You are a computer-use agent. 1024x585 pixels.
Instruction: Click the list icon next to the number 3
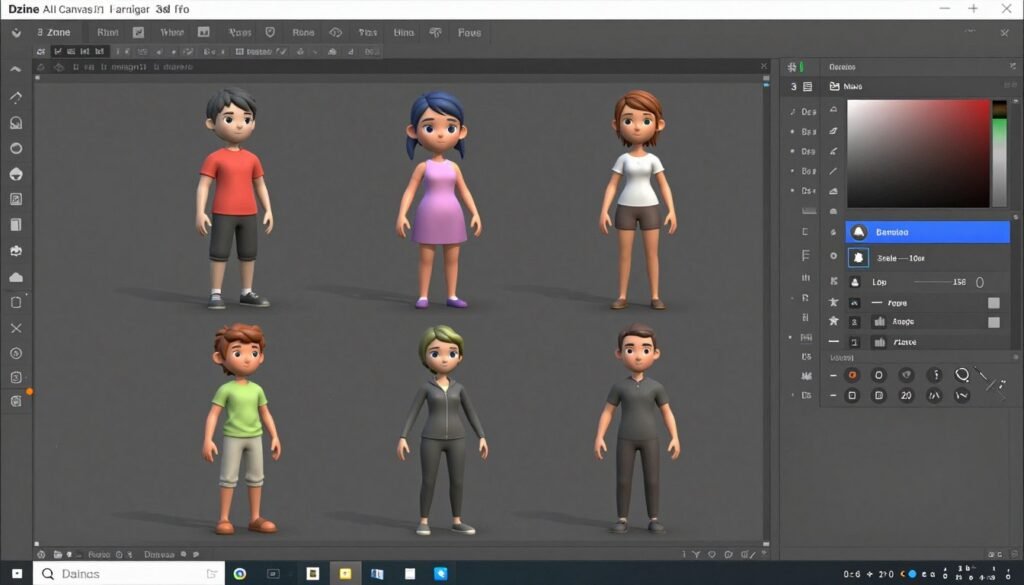tap(808, 86)
